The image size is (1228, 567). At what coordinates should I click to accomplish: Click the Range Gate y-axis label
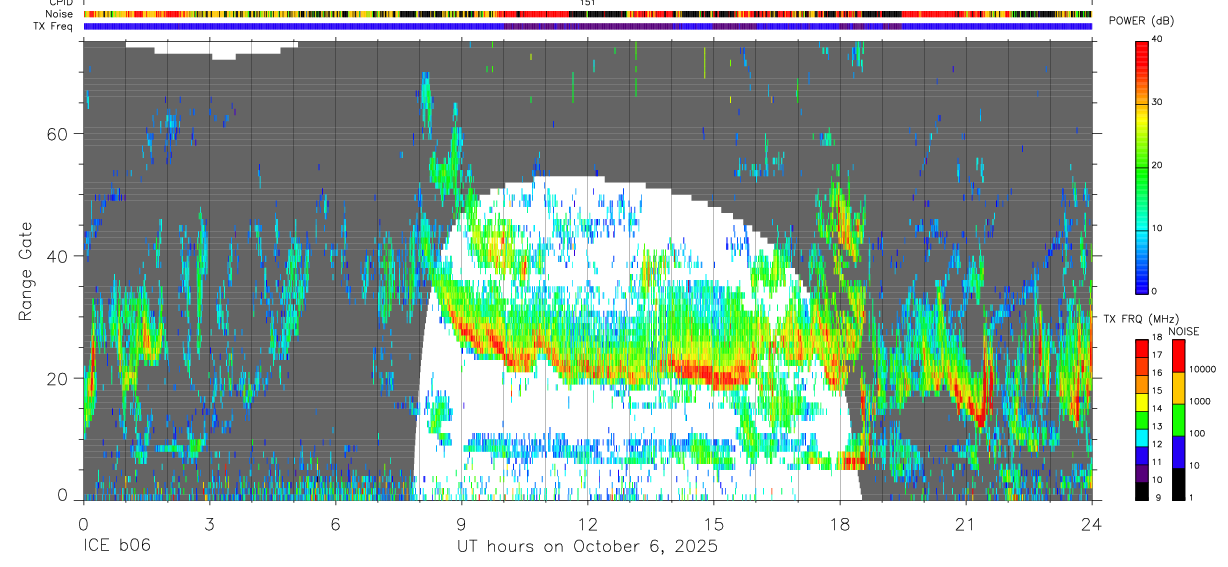(x=25, y=271)
